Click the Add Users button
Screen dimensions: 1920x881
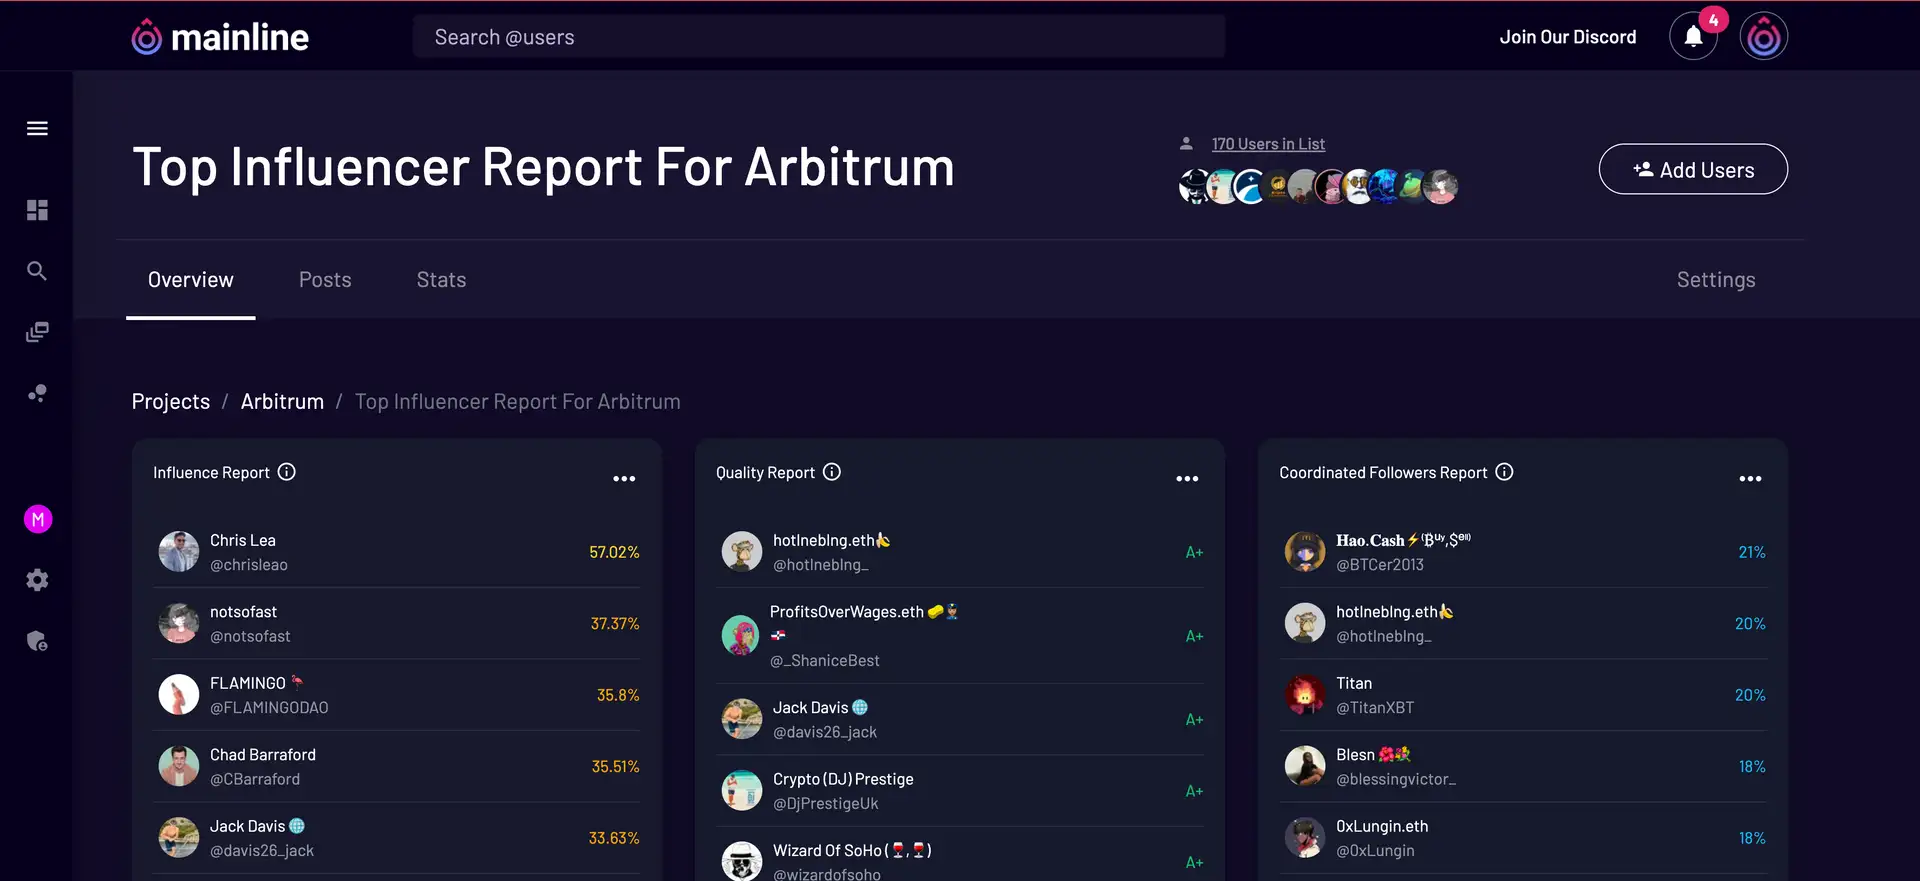[1693, 170]
